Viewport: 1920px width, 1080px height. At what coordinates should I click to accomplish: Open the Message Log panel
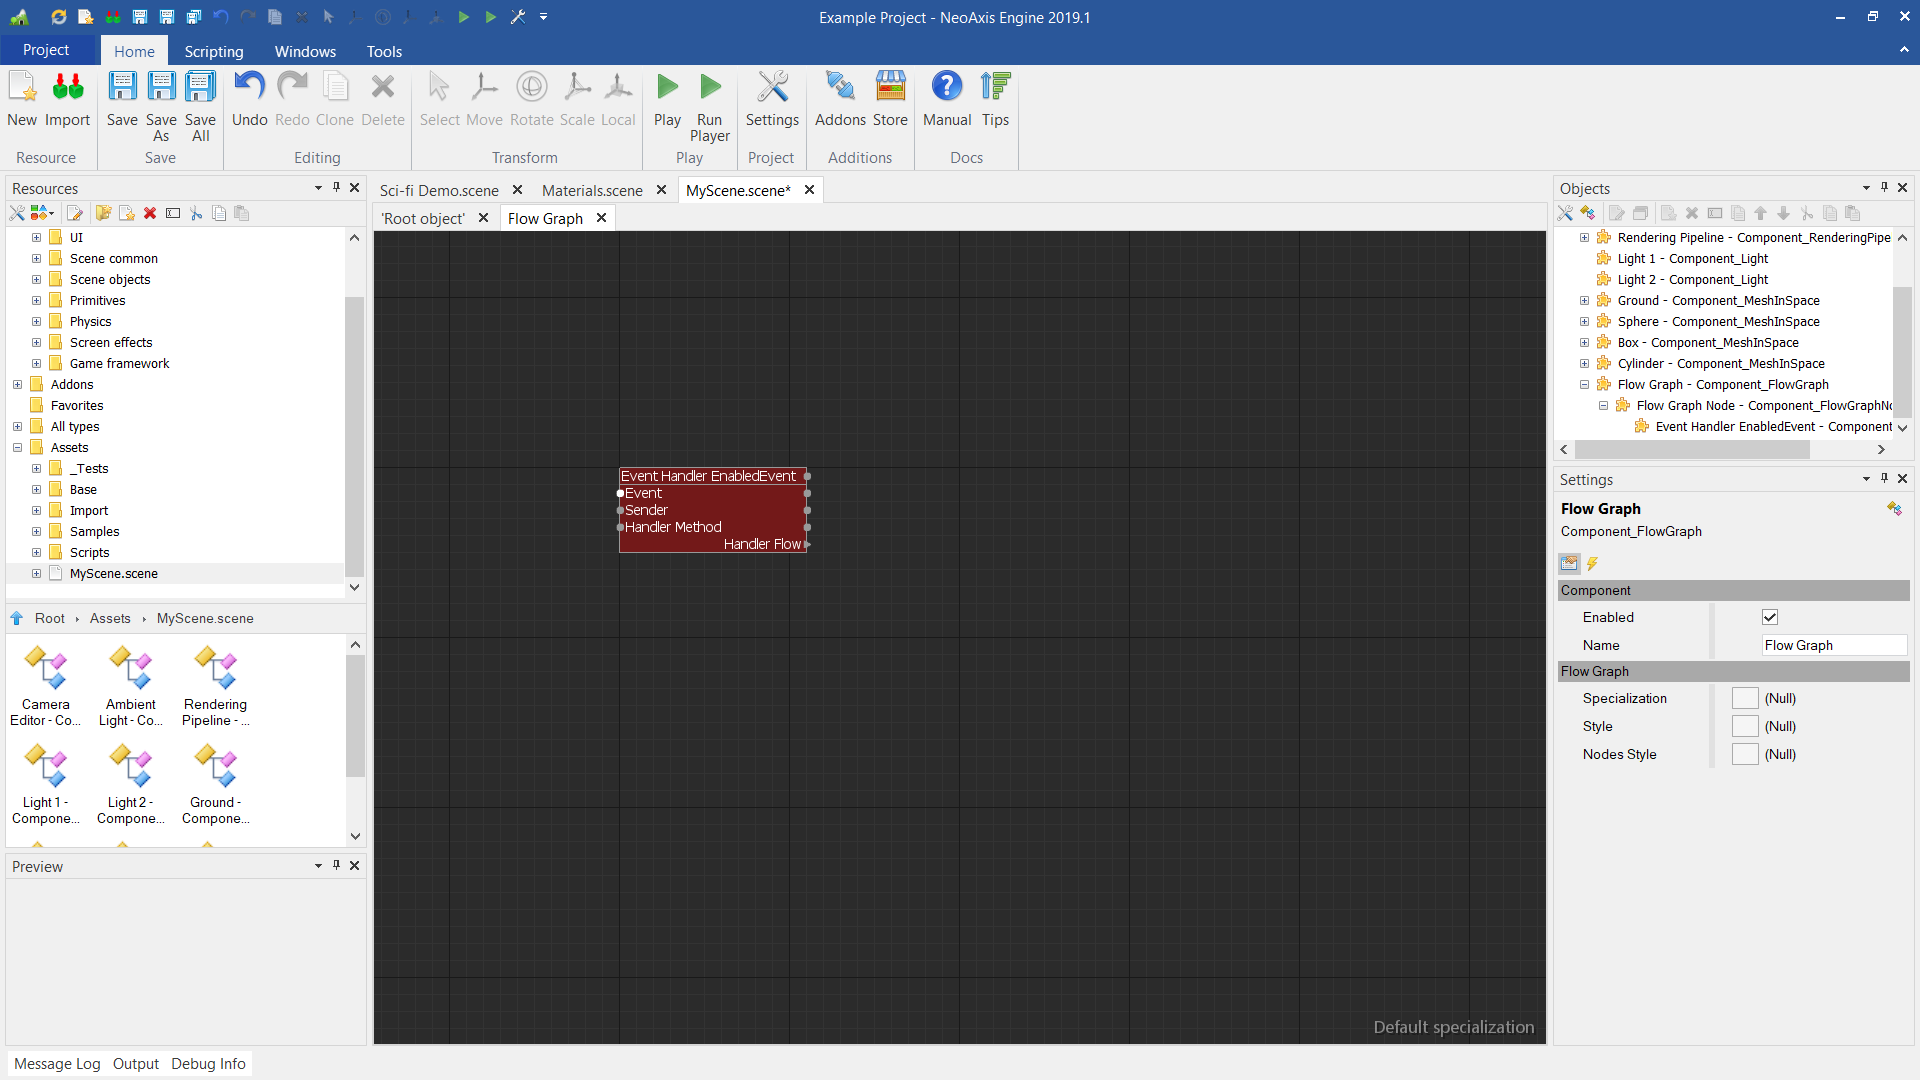pos(57,1063)
